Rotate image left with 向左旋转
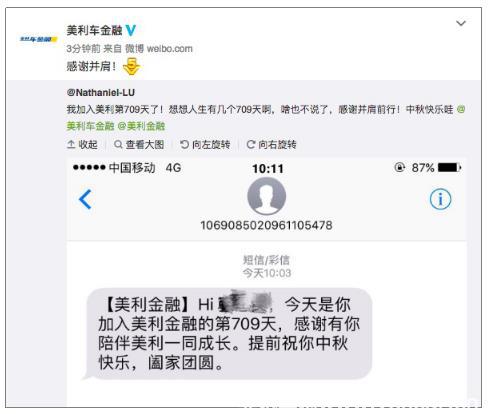 pyautogui.click(x=205, y=144)
